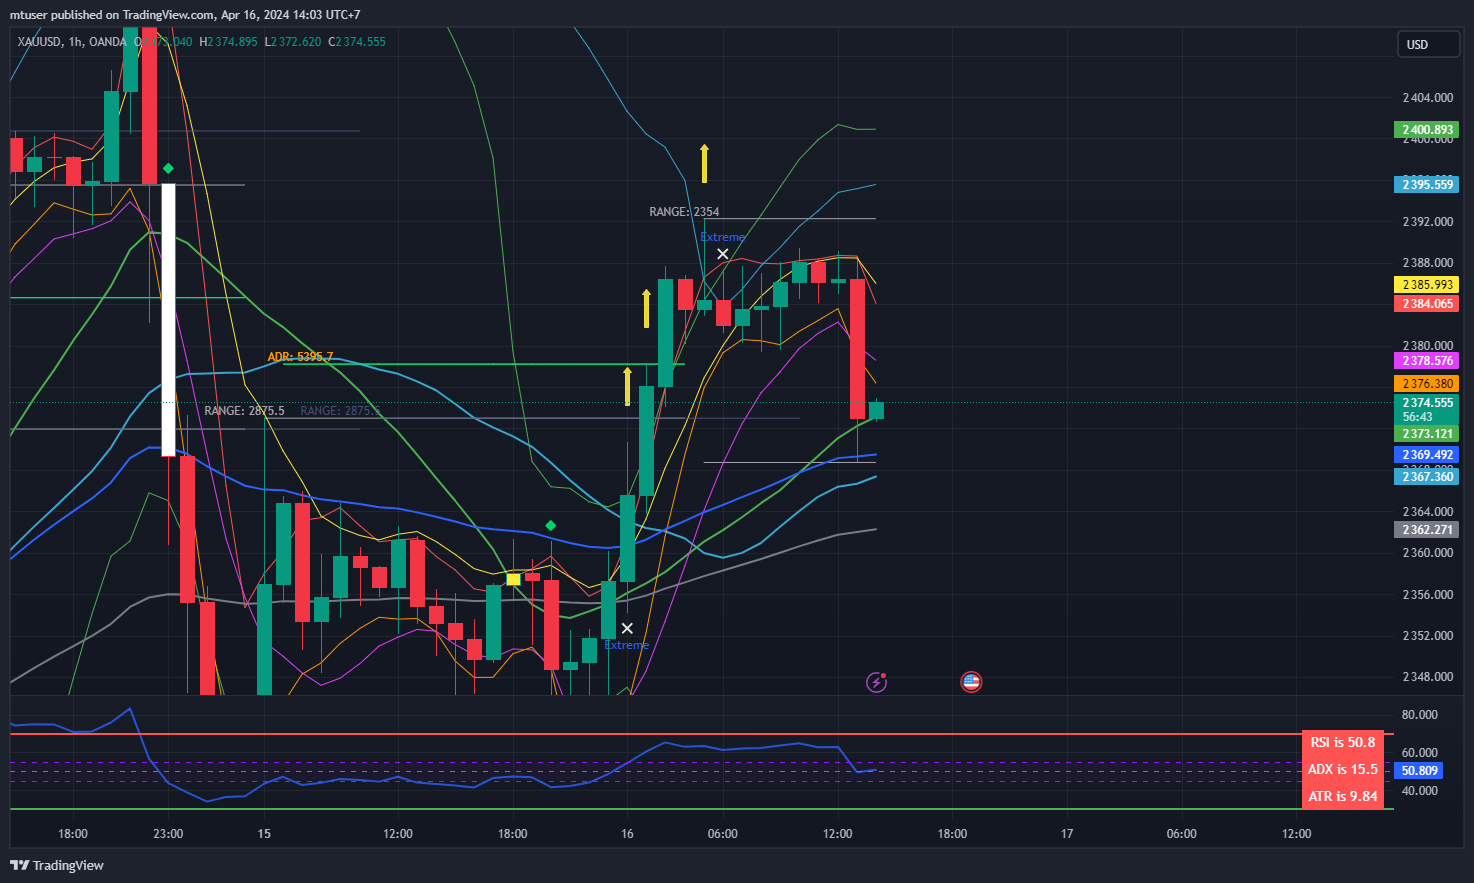Click the TradingView logo
The image size is (1474, 883).
coord(57,865)
